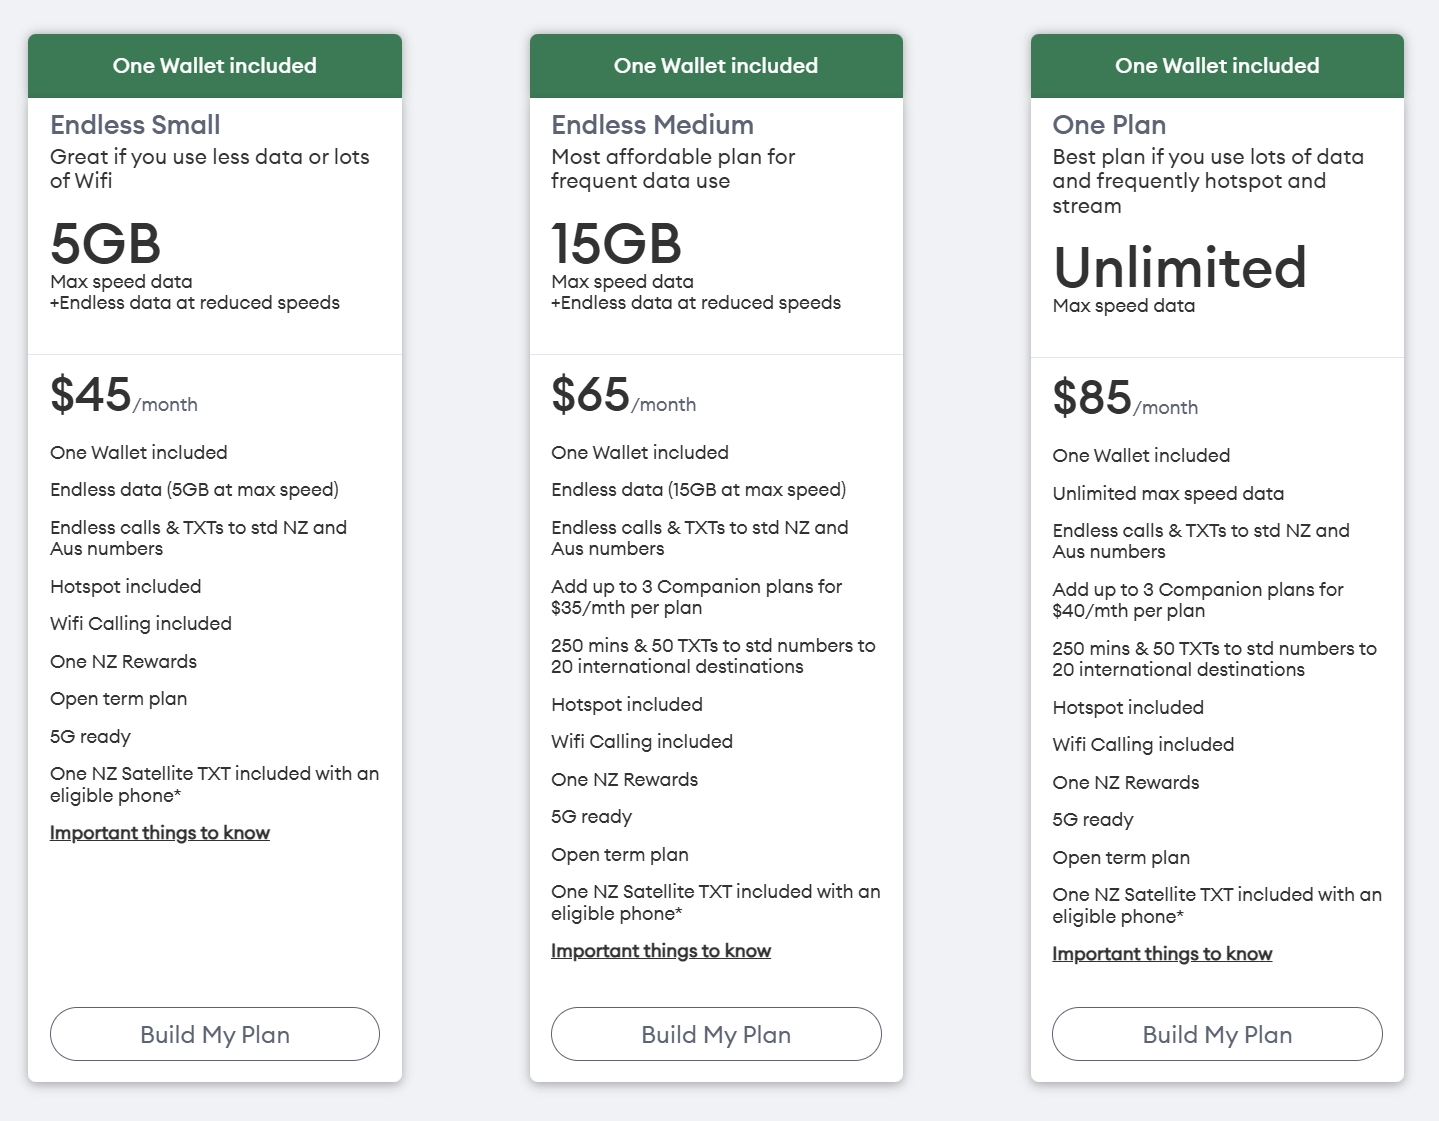Click the One Wallet included banner on Endless Small
This screenshot has width=1439, height=1121.
pos(215,66)
